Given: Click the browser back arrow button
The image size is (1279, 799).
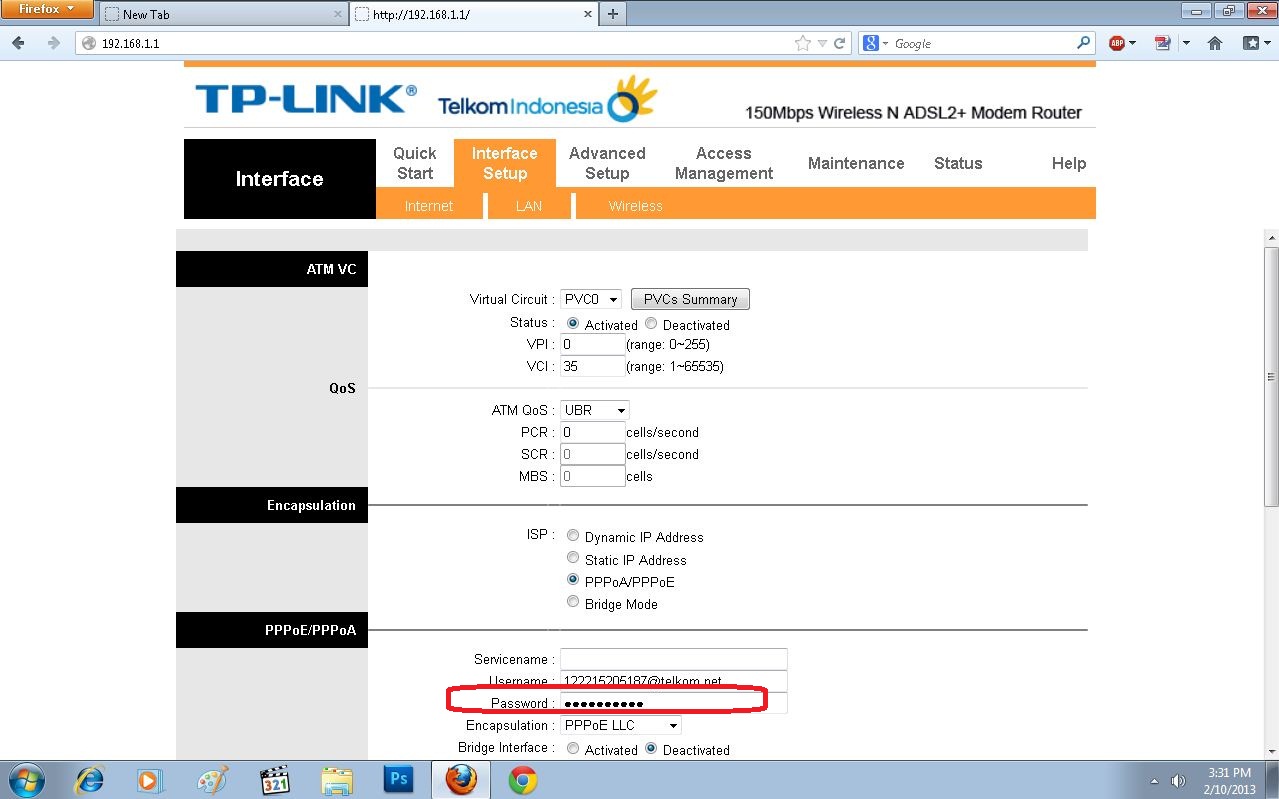Looking at the screenshot, I should [x=19, y=43].
